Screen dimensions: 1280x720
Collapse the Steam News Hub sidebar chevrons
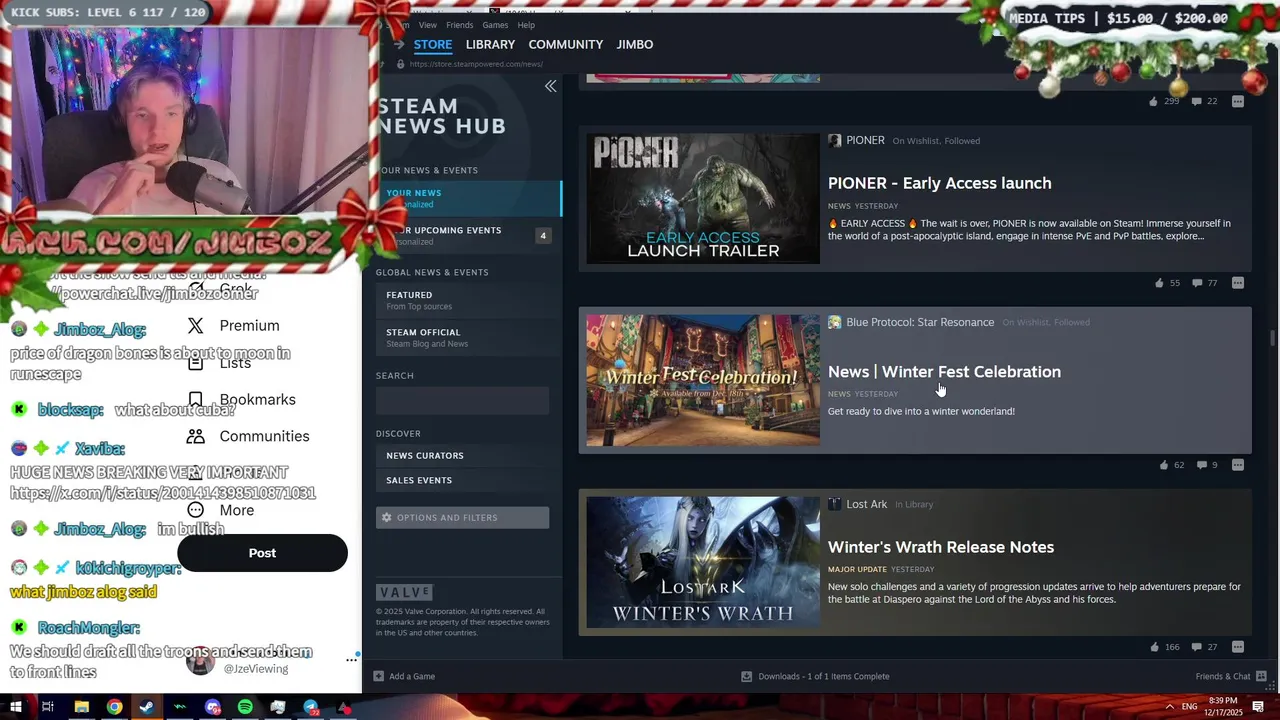click(550, 87)
